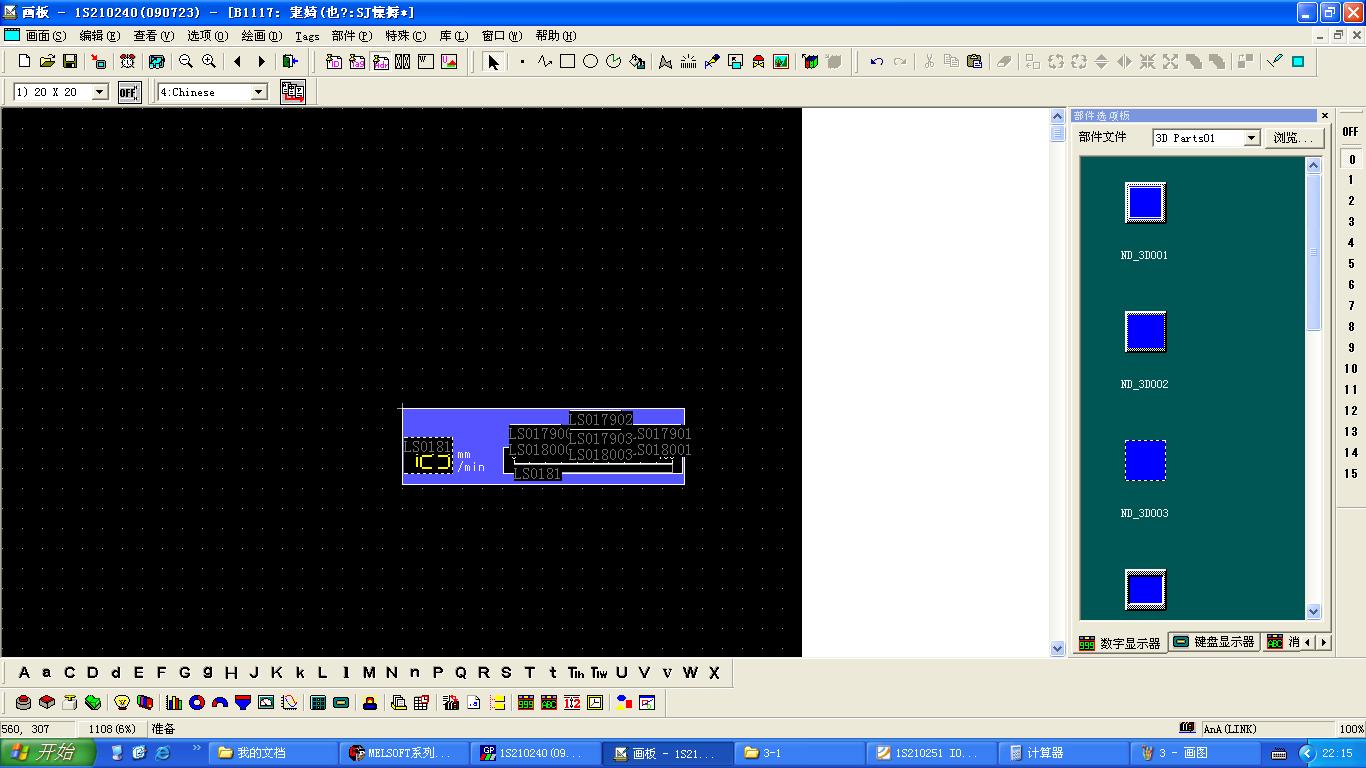Open the 20 X 20 grid size dropdown
Screen dimensions: 1366x768
tap(100, 92)
